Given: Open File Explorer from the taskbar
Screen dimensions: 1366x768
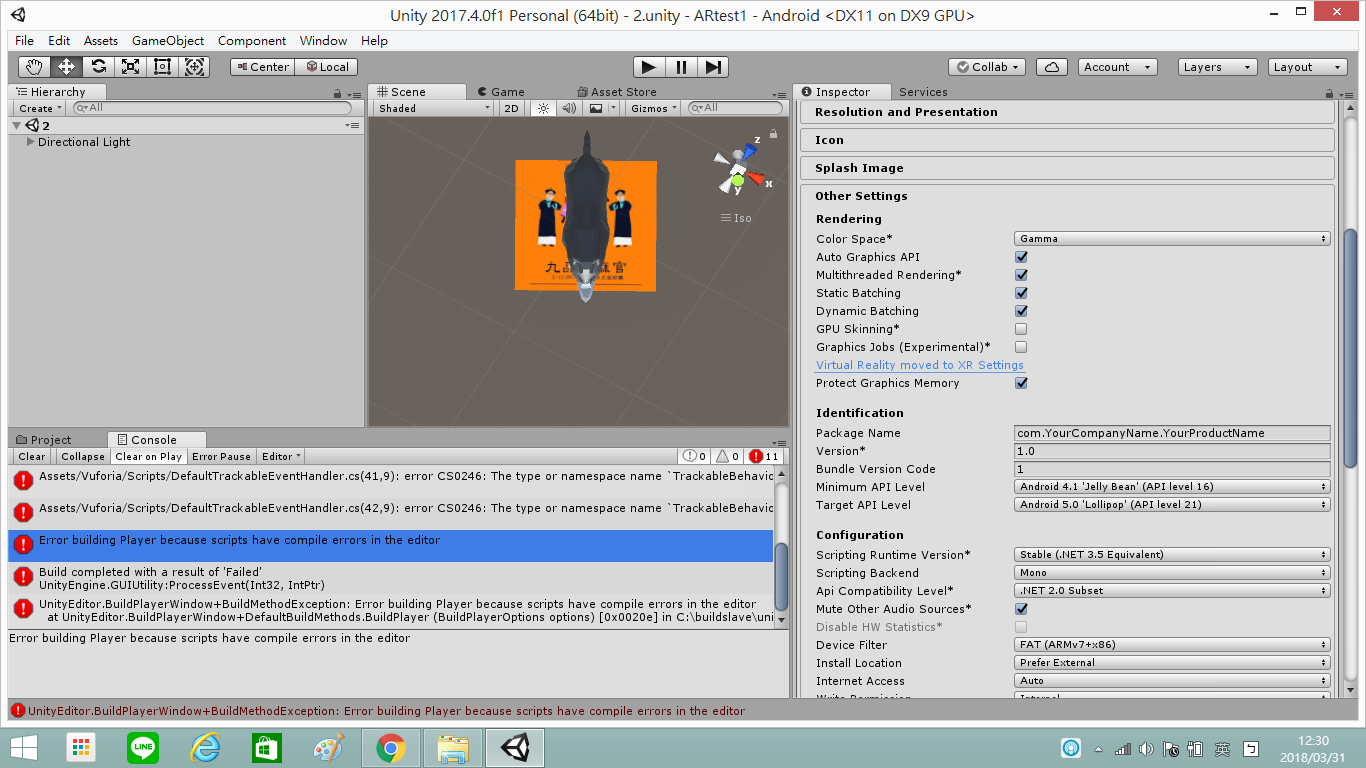Looking at the screenshot, I should point(453,748).
